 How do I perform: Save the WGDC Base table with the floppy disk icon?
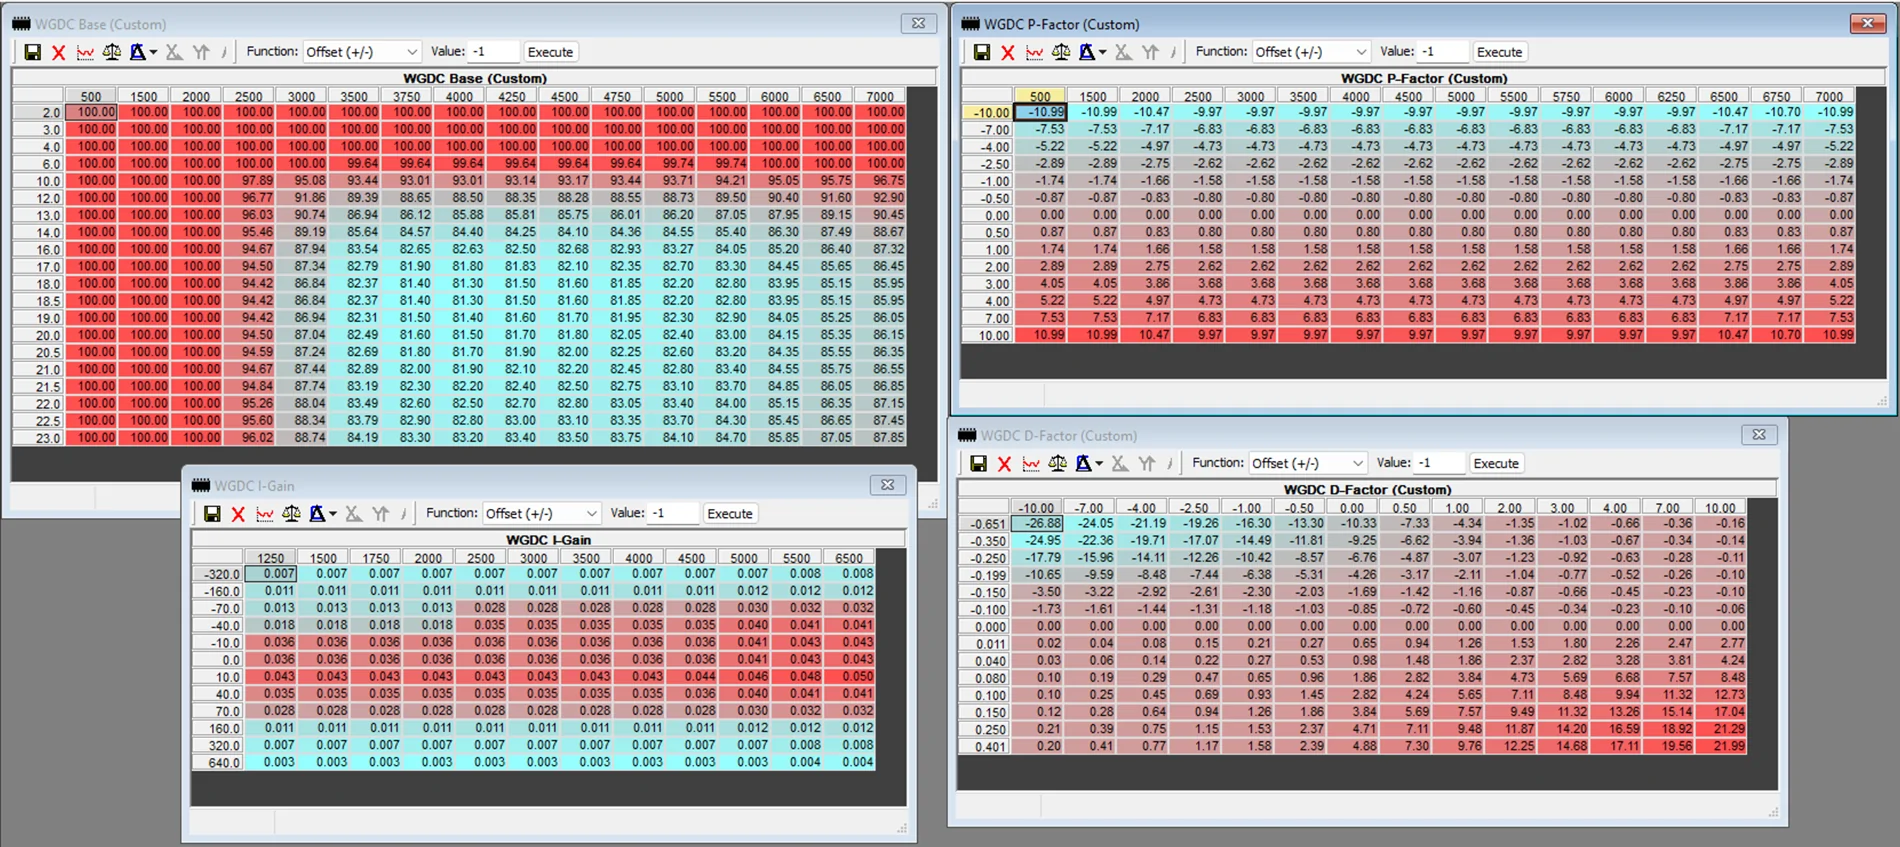33,52
